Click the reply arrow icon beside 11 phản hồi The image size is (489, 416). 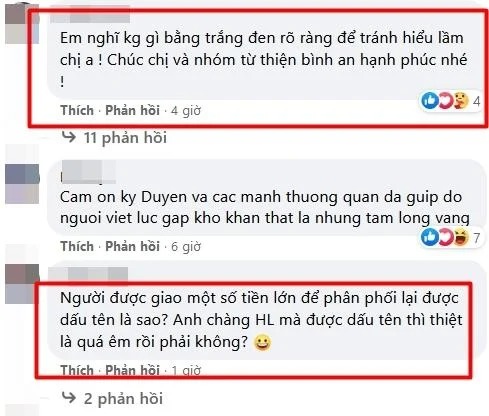coord(69,136)
